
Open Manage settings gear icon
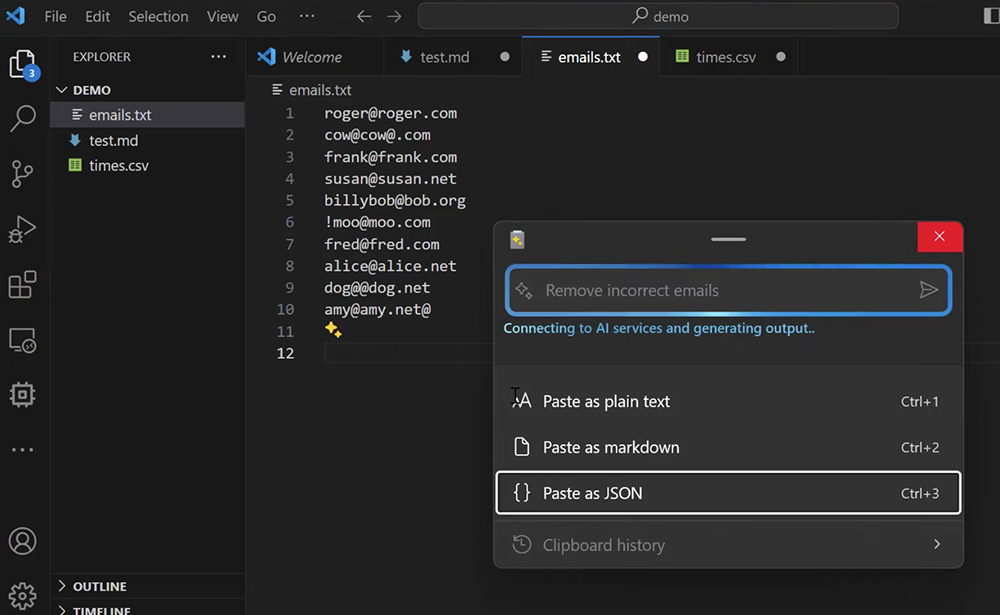tap(22, 596)
